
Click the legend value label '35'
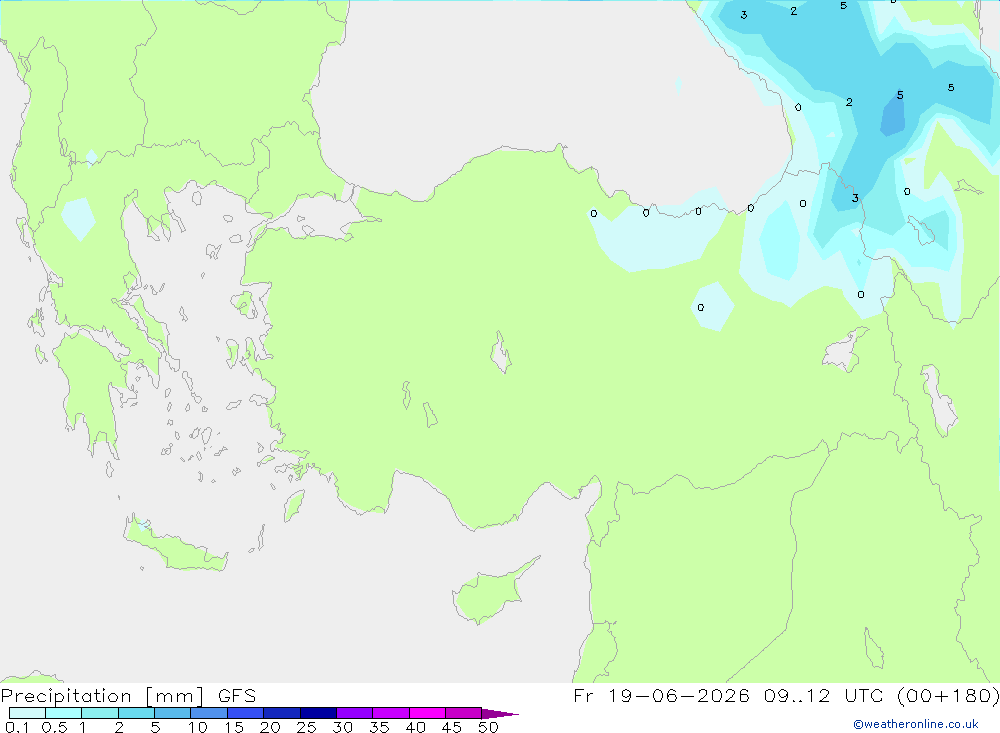click(379, 727)
